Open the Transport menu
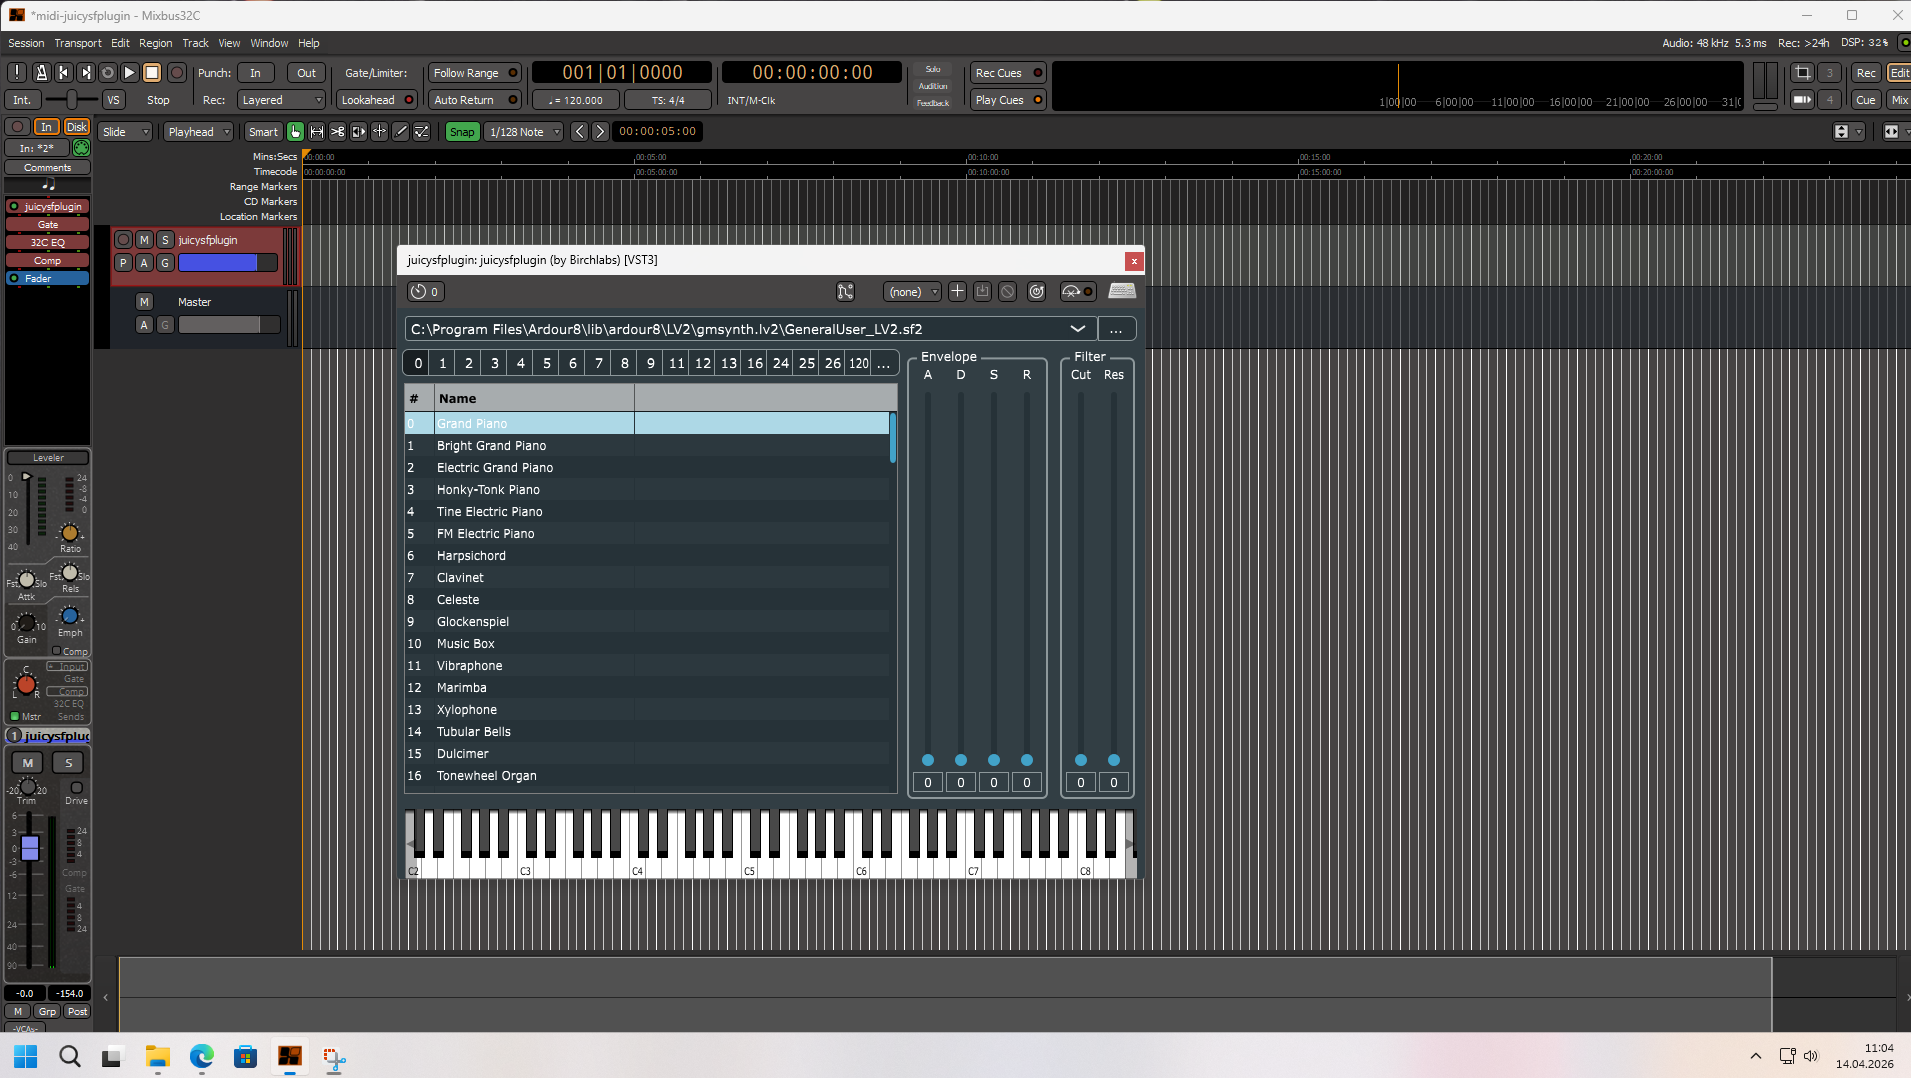 point(78,43)
